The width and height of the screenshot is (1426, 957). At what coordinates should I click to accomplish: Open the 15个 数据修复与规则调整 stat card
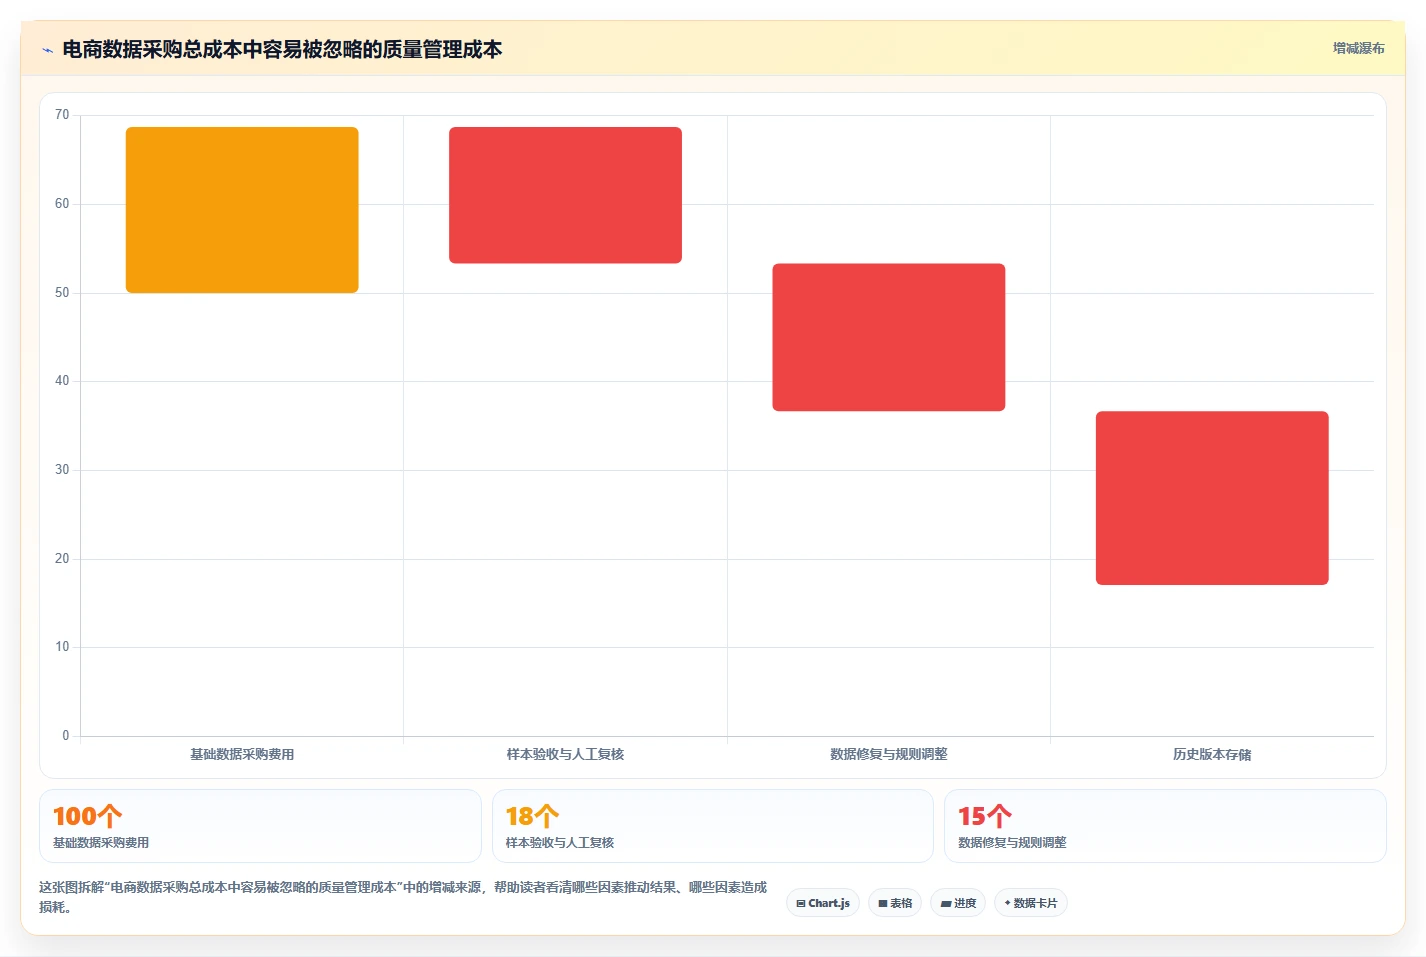point(1165,826)
